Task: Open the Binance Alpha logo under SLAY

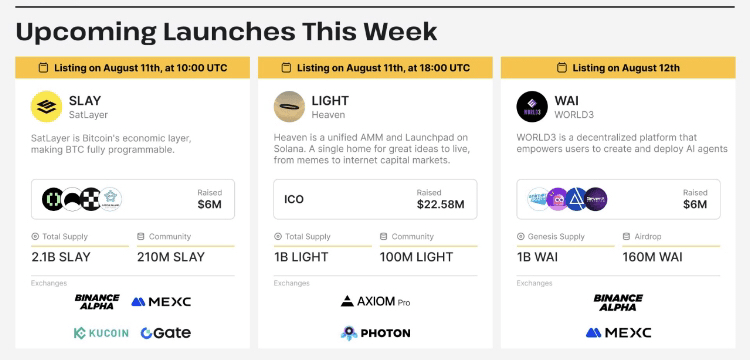Action: (x=97, y=302)
